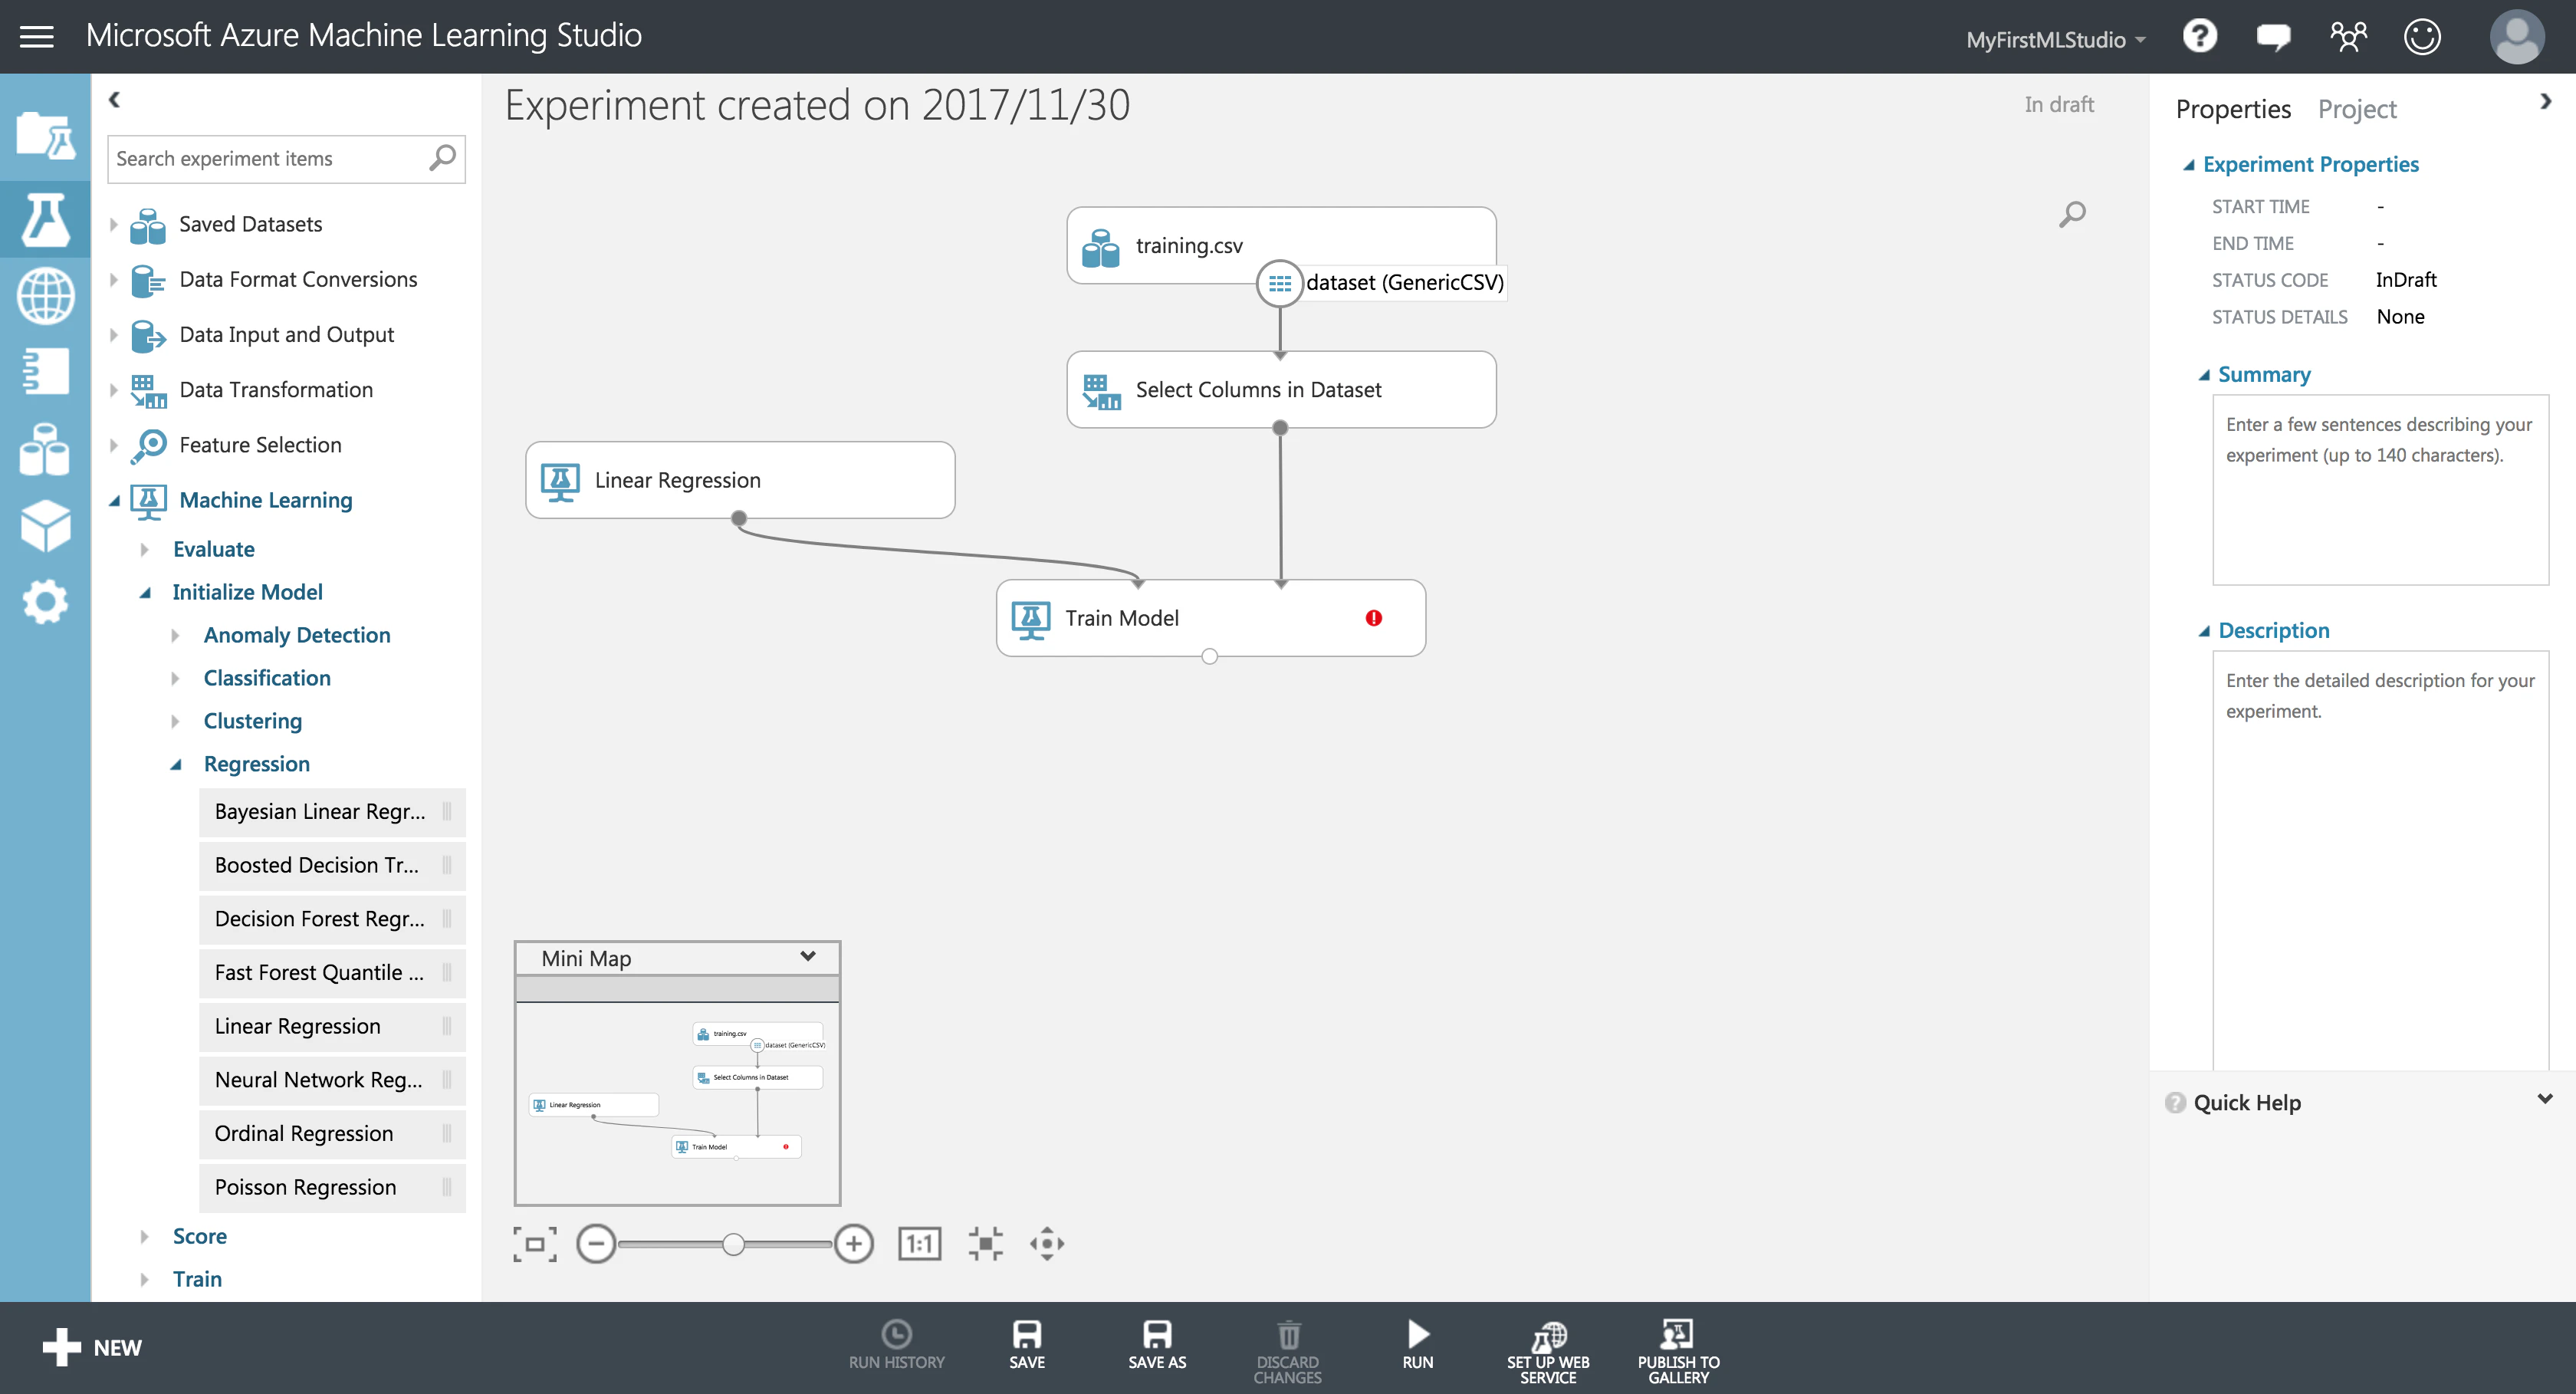This screenshot has width=2576, height=1394.
Task: Expand Feature Selection category
Action: coord(114,445)
